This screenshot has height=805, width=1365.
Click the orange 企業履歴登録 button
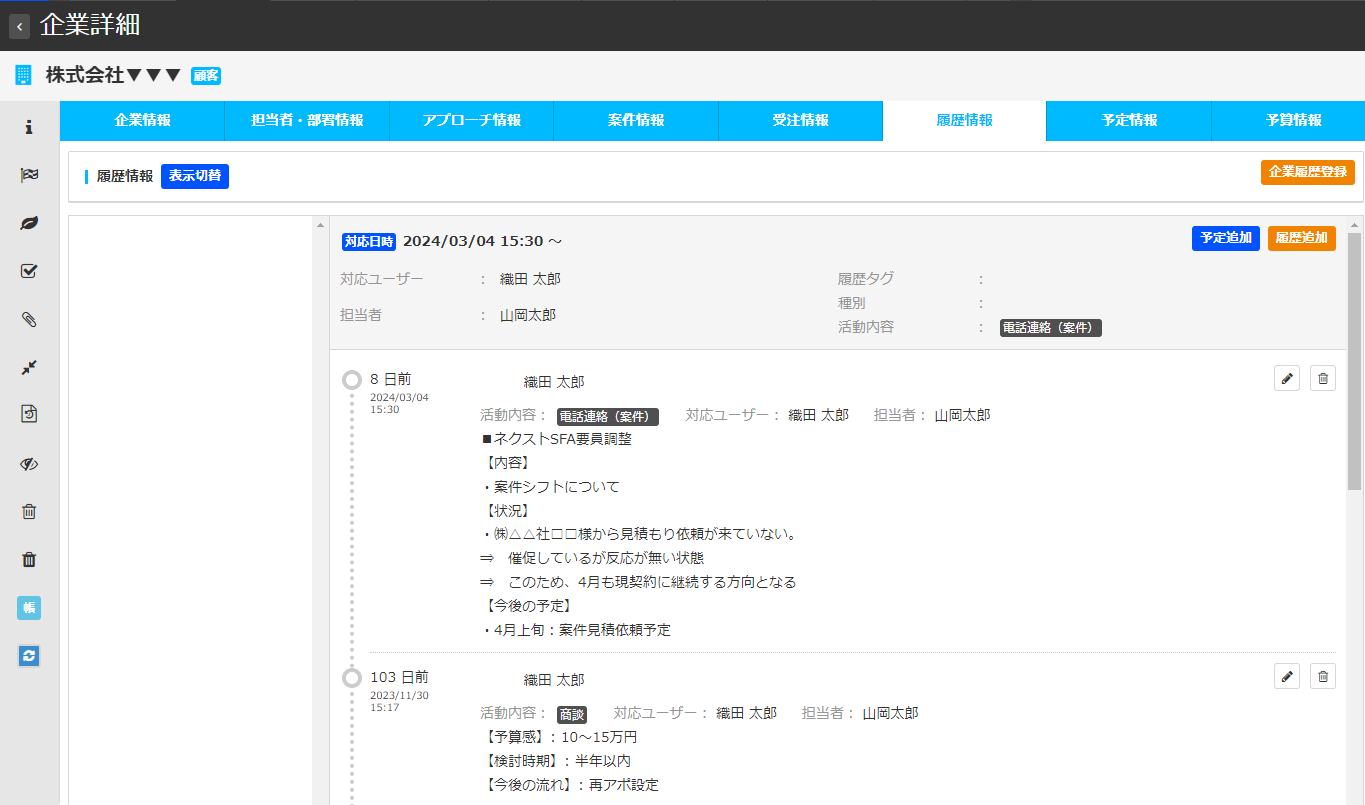(x=1307, y=171)
